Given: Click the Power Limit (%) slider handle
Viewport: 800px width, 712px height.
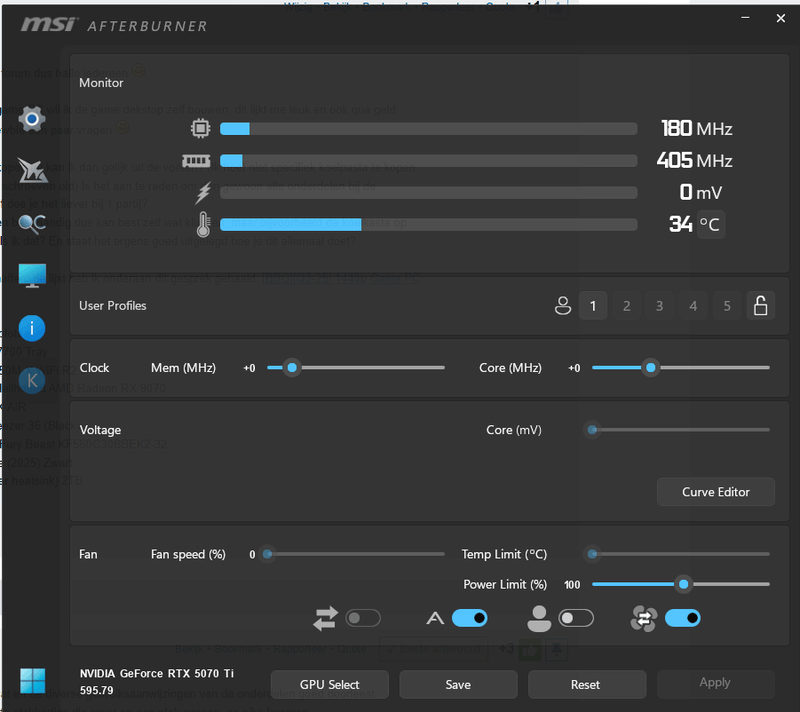Looking at the screenshot, I should coord(684,584).
